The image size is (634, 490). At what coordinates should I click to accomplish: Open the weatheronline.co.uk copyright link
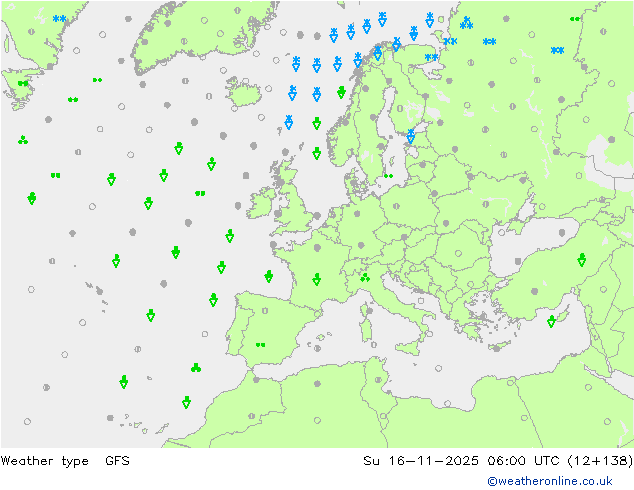(550, 481)
